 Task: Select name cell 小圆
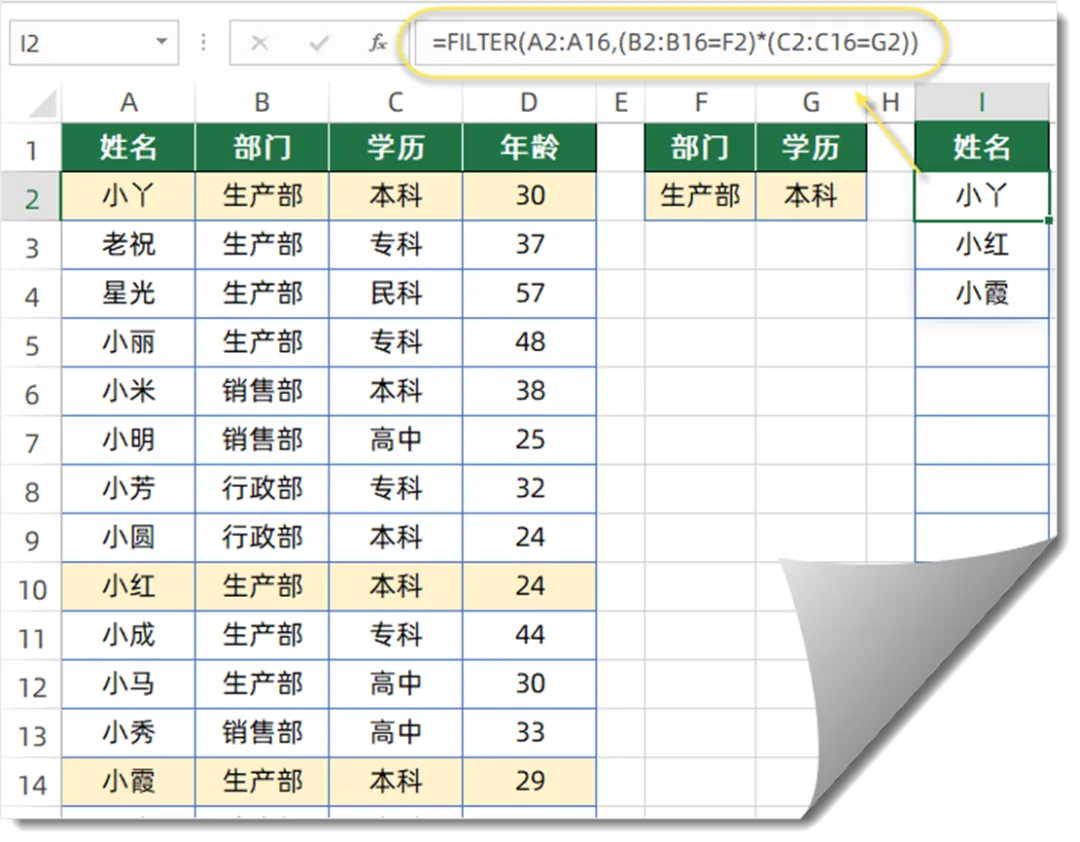[x=129, y=538]
